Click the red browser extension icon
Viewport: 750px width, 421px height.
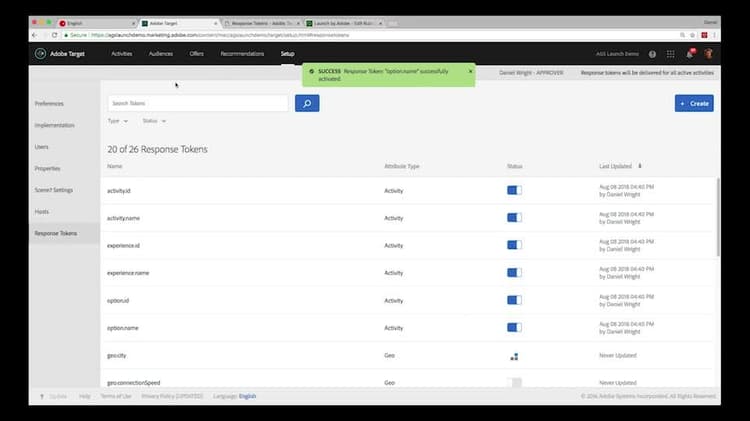704,35
